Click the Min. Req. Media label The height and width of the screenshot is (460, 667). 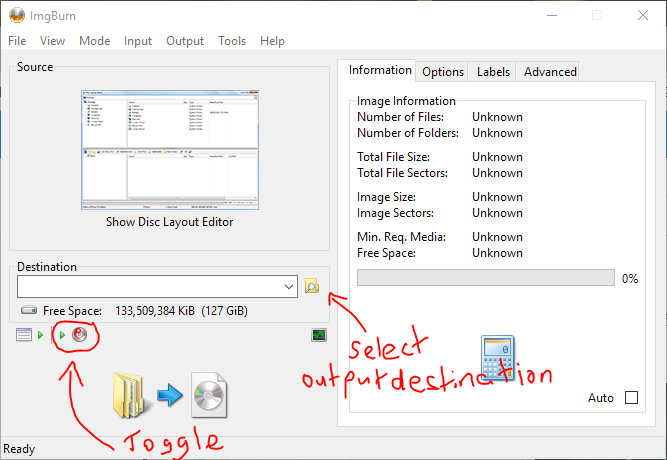pyautogui.click(x=401, y=237)
